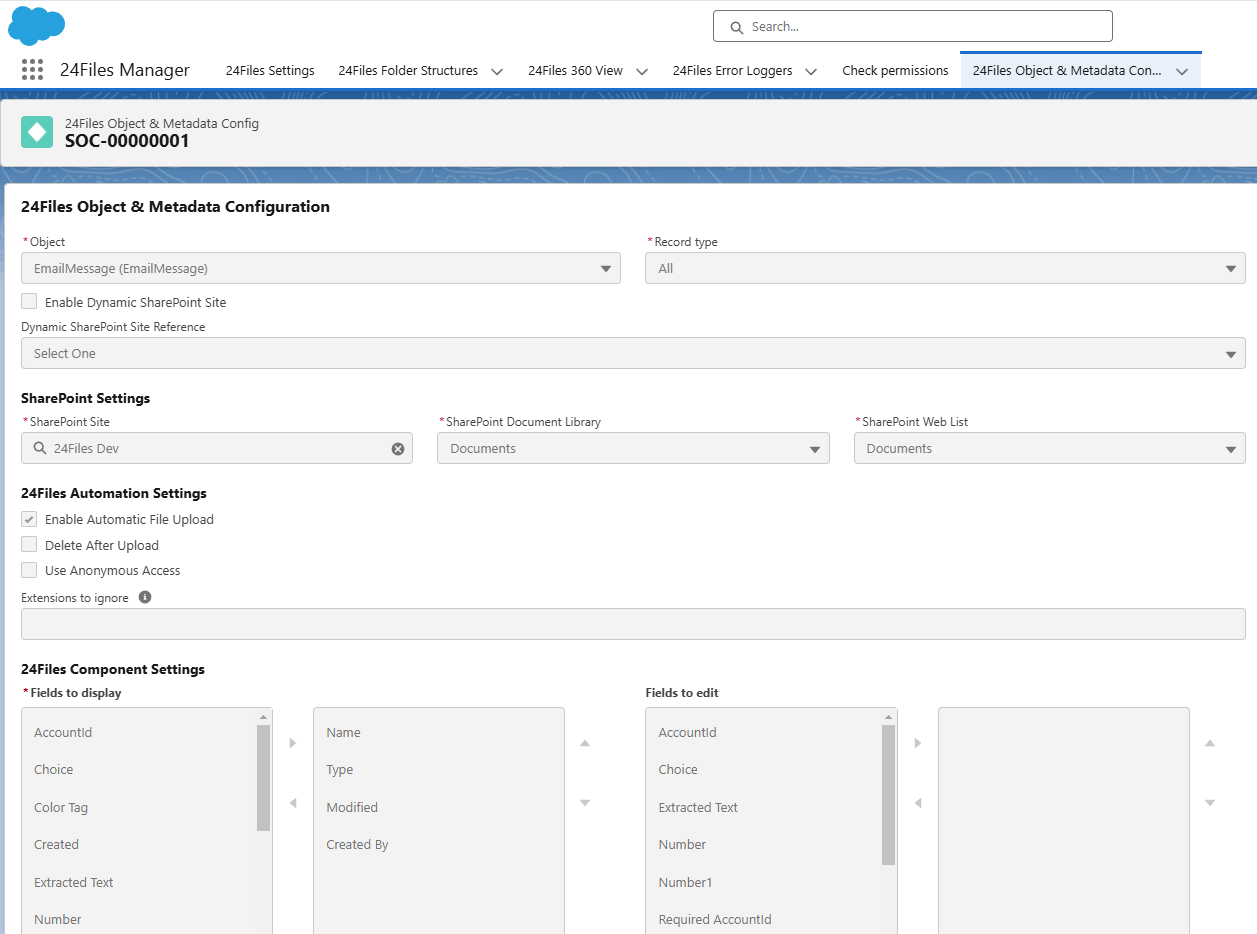Click the Salesforce cloud logo
The image size is (1257, 934).
36,25
